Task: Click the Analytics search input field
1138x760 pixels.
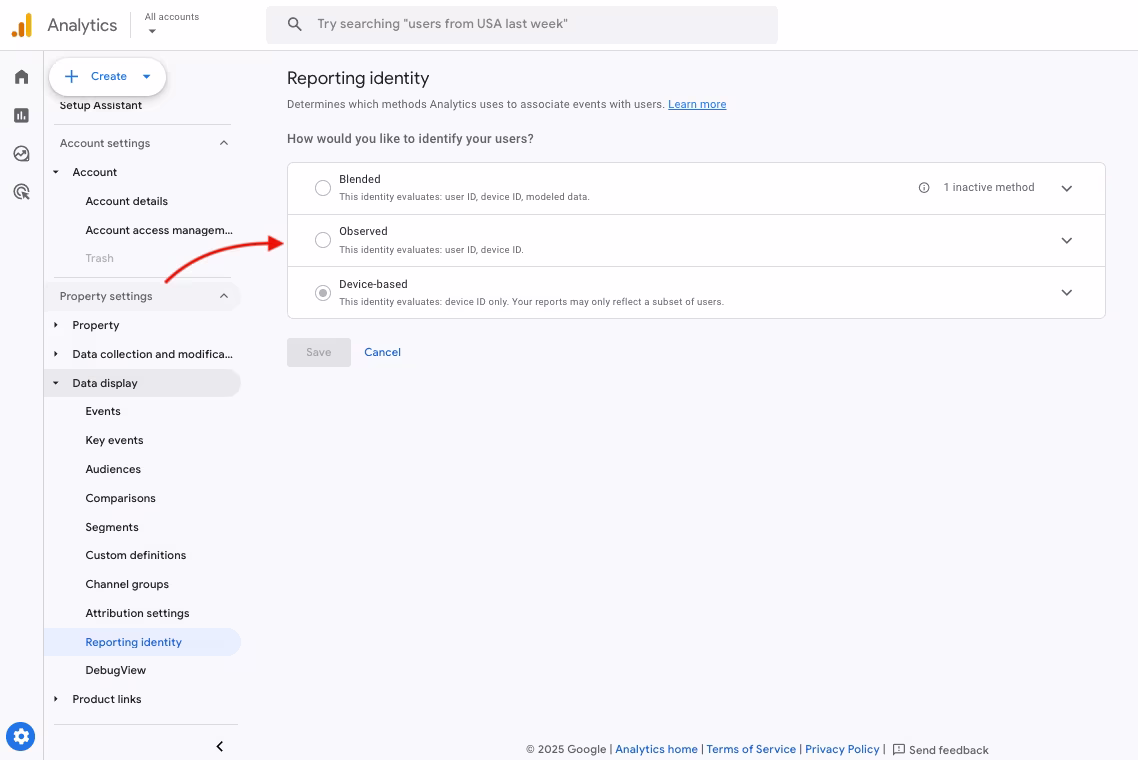Action: [x=522, y=25]
